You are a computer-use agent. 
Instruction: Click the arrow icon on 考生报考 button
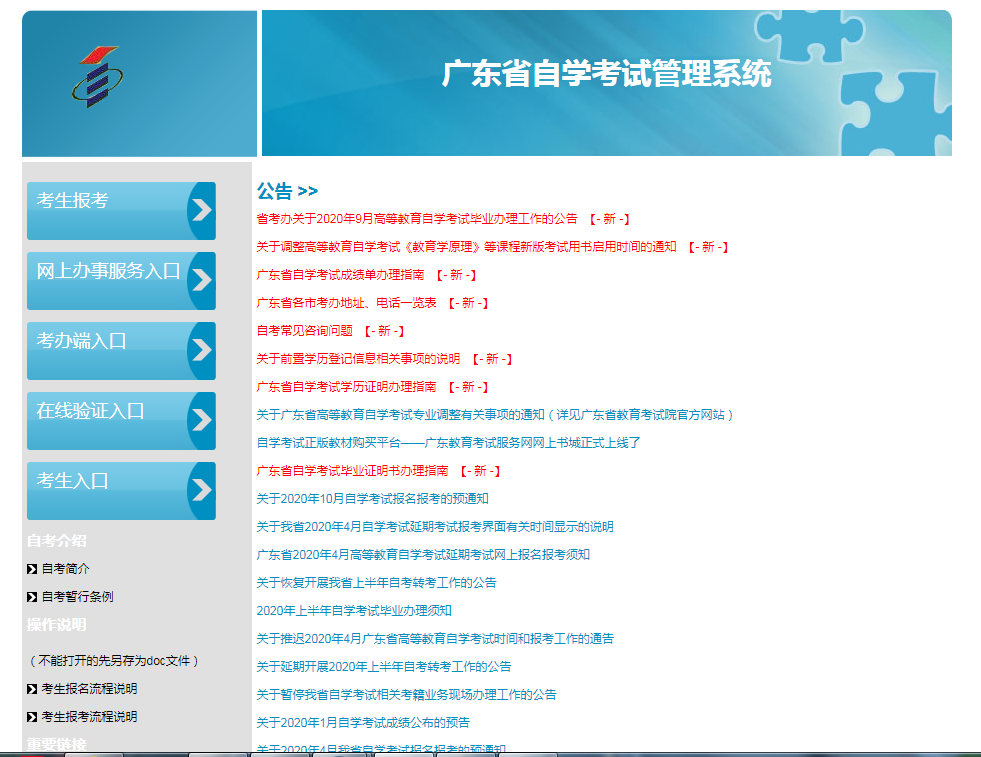tap(200, 211)
